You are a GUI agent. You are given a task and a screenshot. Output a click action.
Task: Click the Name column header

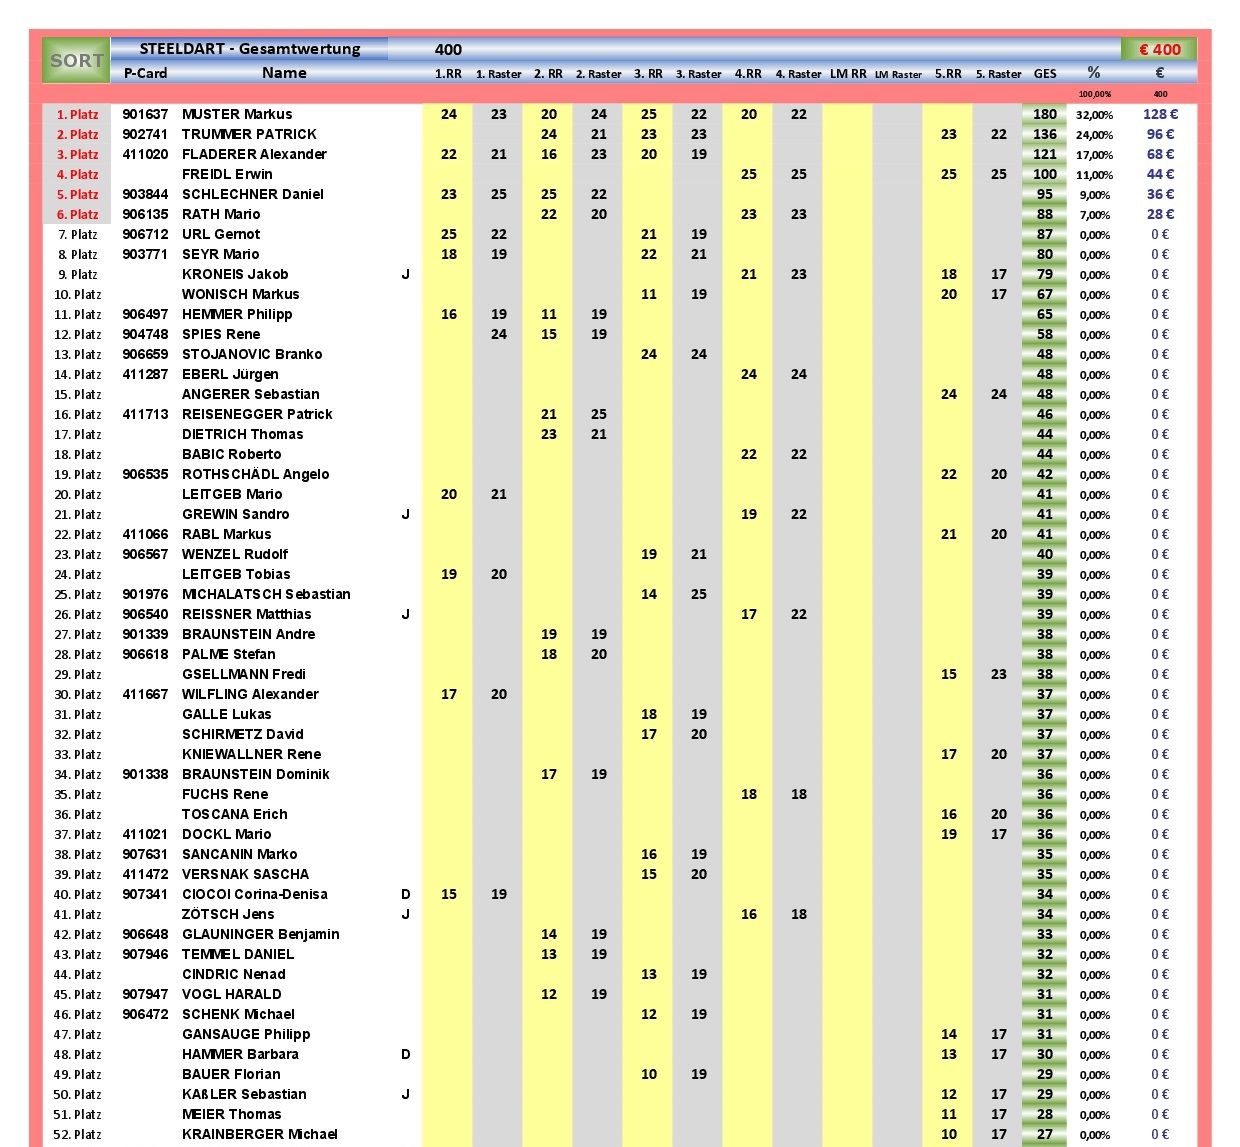tap(284, 73)
